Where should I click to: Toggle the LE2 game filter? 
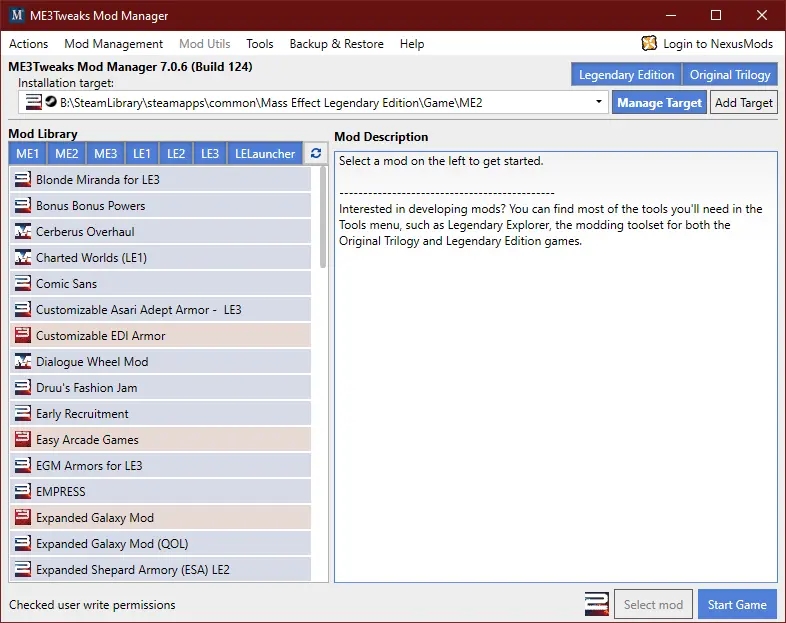click(x=176, y=153)
